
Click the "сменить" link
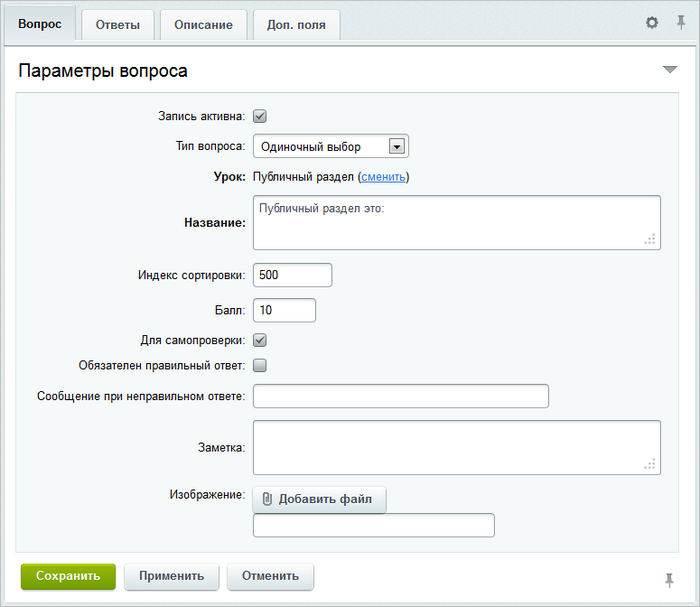(x=383, y=177)
